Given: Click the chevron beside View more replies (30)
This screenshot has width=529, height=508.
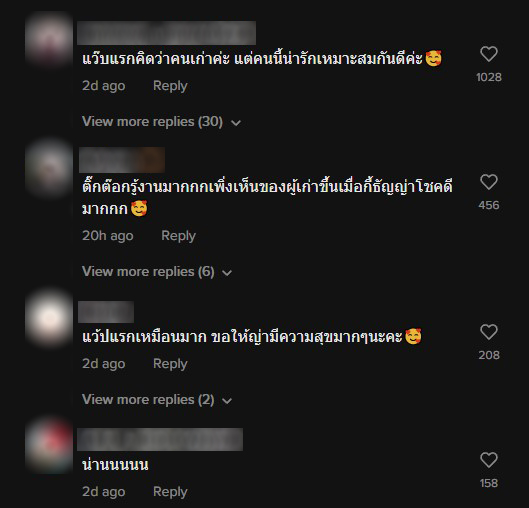Looking at the screenshot, I should 236,123.
